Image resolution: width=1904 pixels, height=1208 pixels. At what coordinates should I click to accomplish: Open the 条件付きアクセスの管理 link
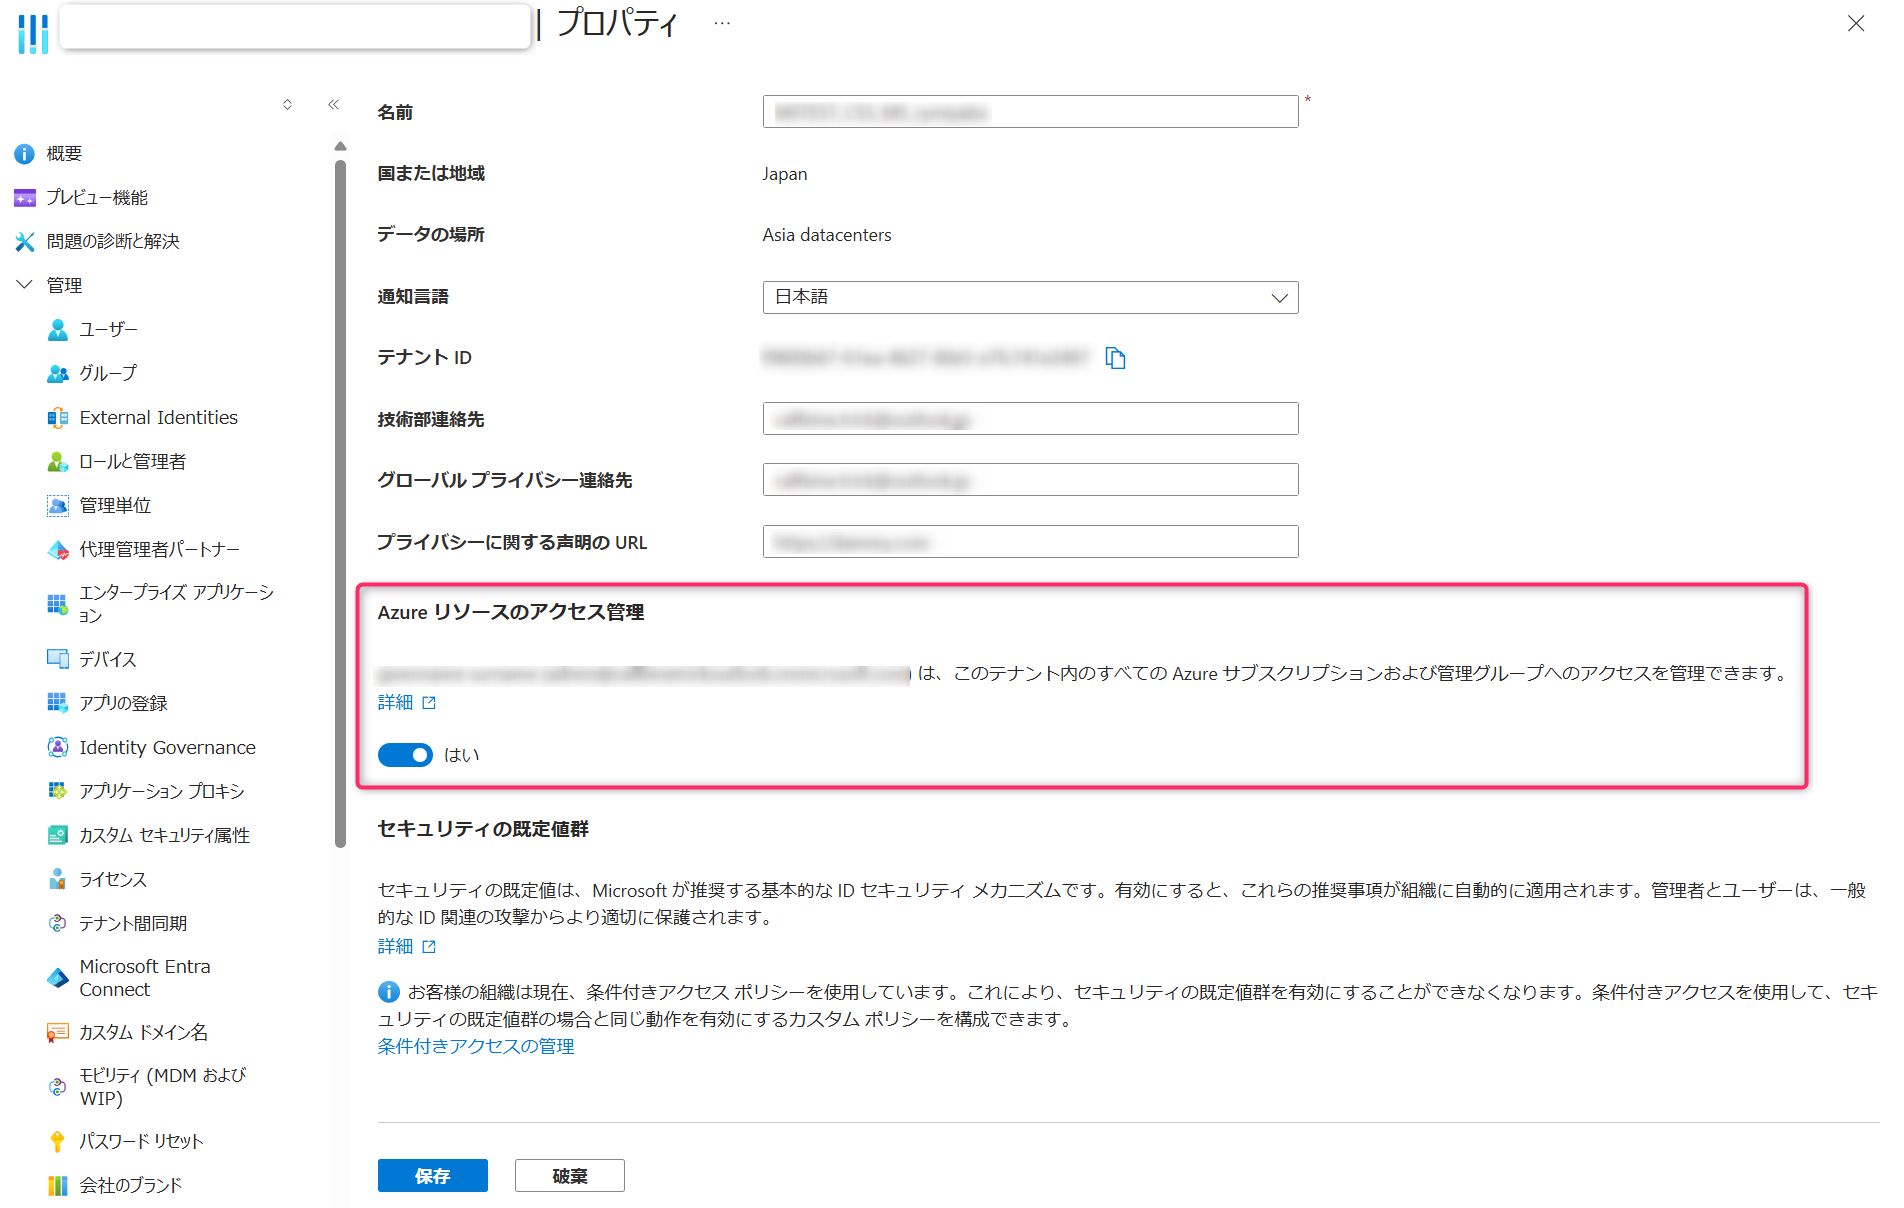475,1046
